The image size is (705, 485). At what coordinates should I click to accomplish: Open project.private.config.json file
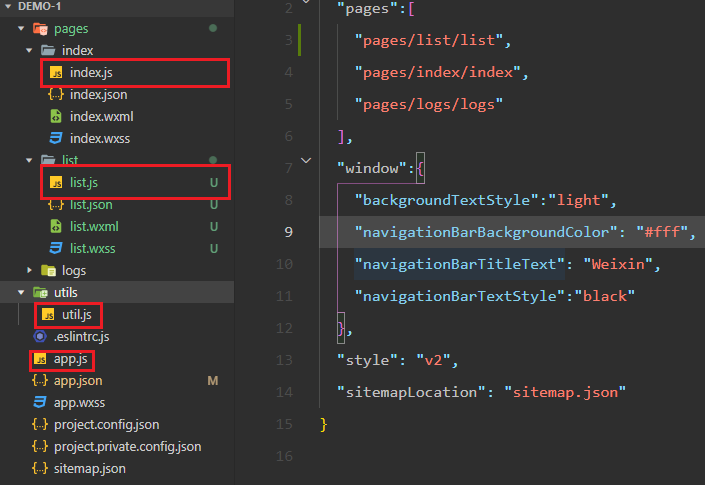click(x=127, y=446)
